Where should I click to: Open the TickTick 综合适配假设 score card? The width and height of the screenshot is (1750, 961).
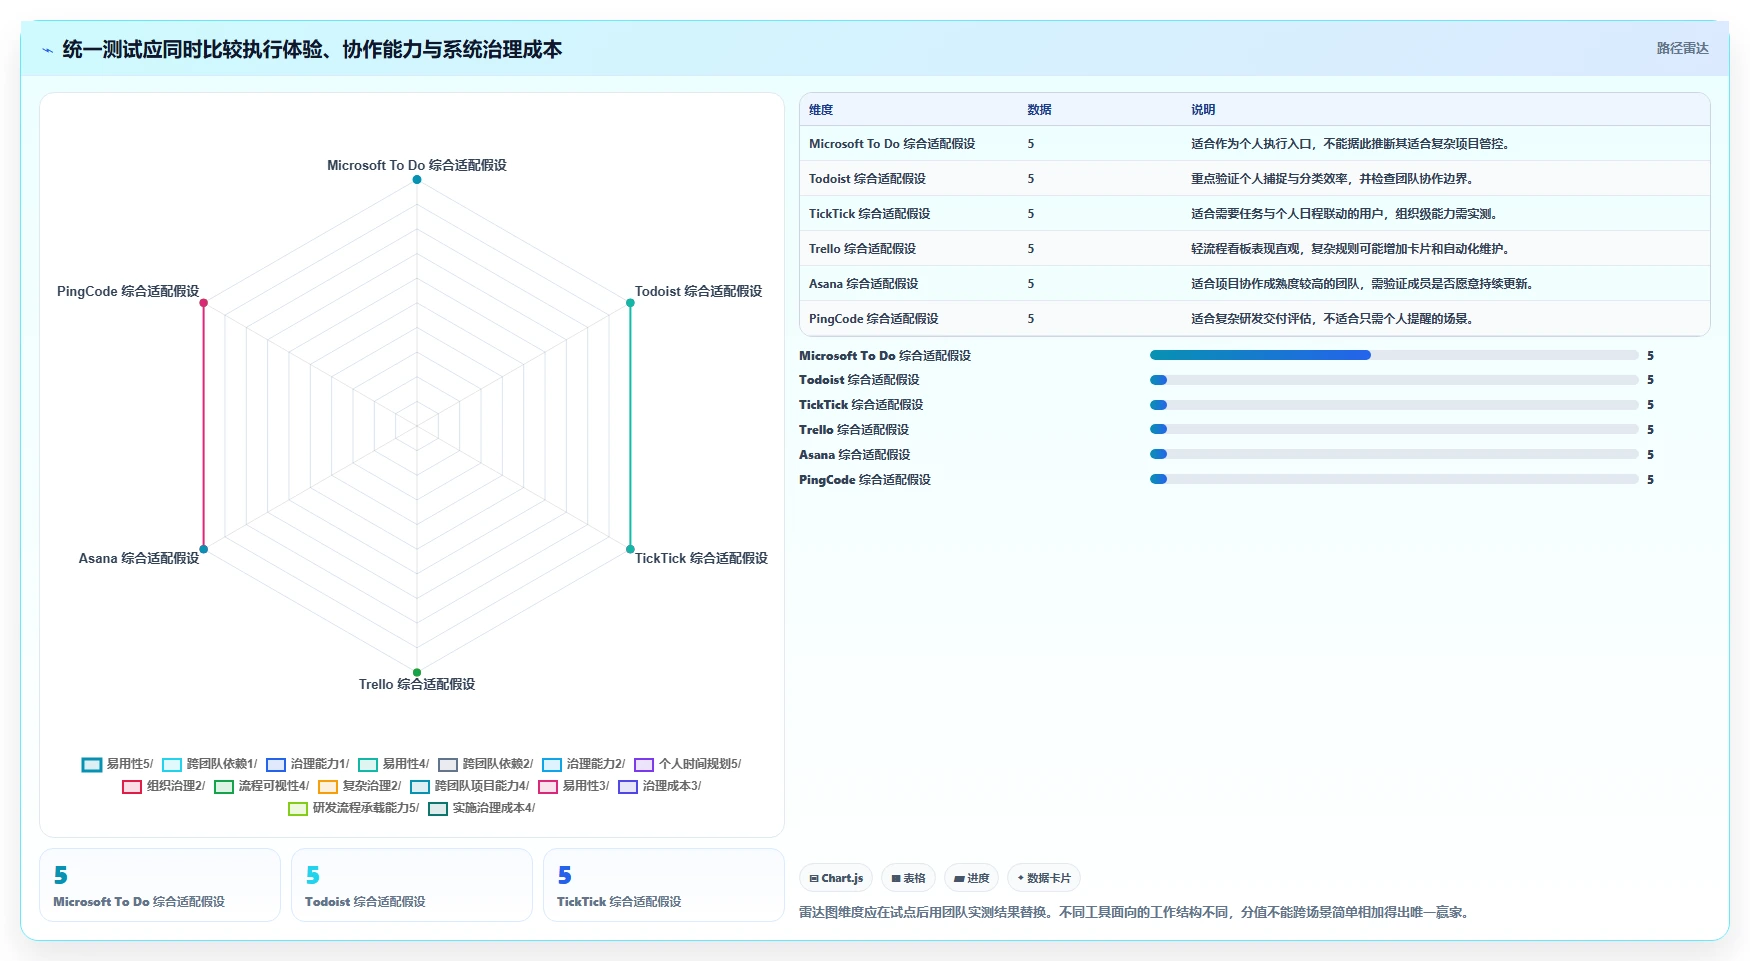coord(664,885)
